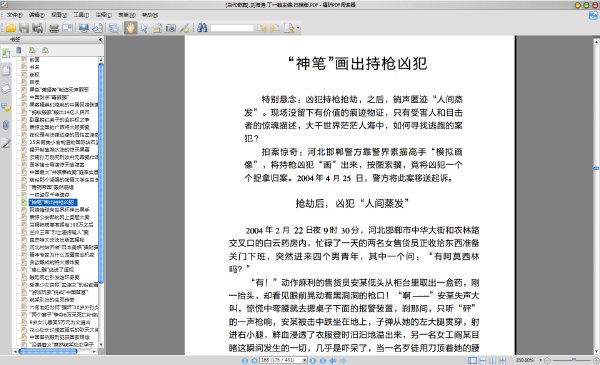
Task: Click the delete bookmark trash icon
Action: point(18,50)
